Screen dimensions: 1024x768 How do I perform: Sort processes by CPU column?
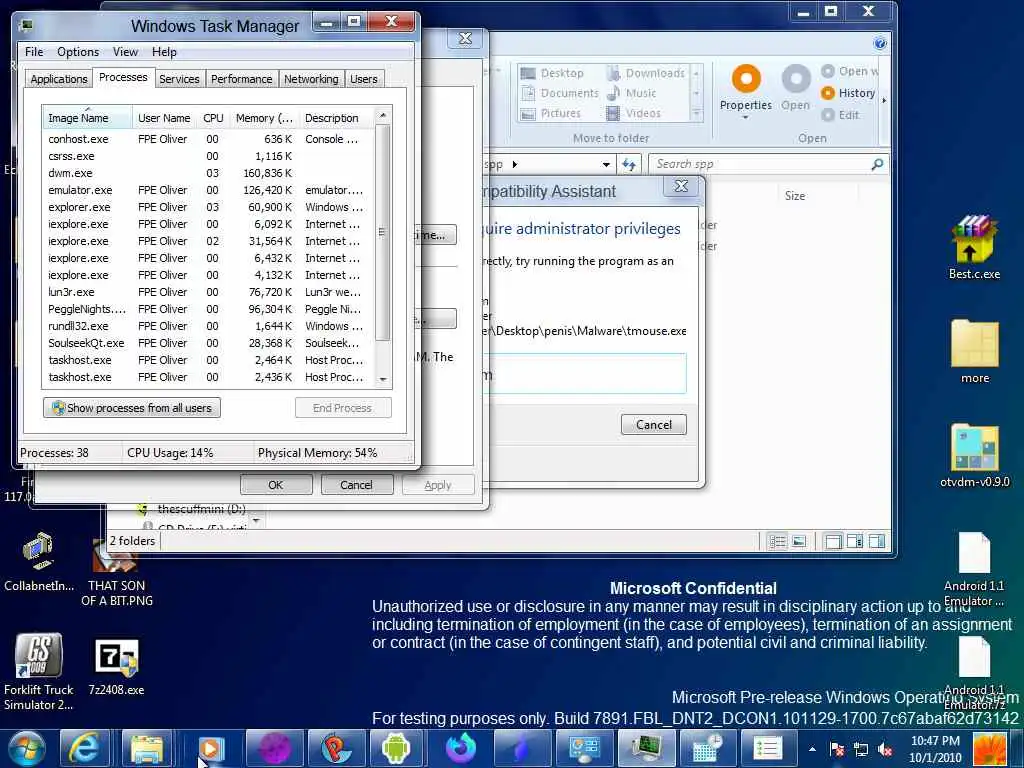(213, 118)
